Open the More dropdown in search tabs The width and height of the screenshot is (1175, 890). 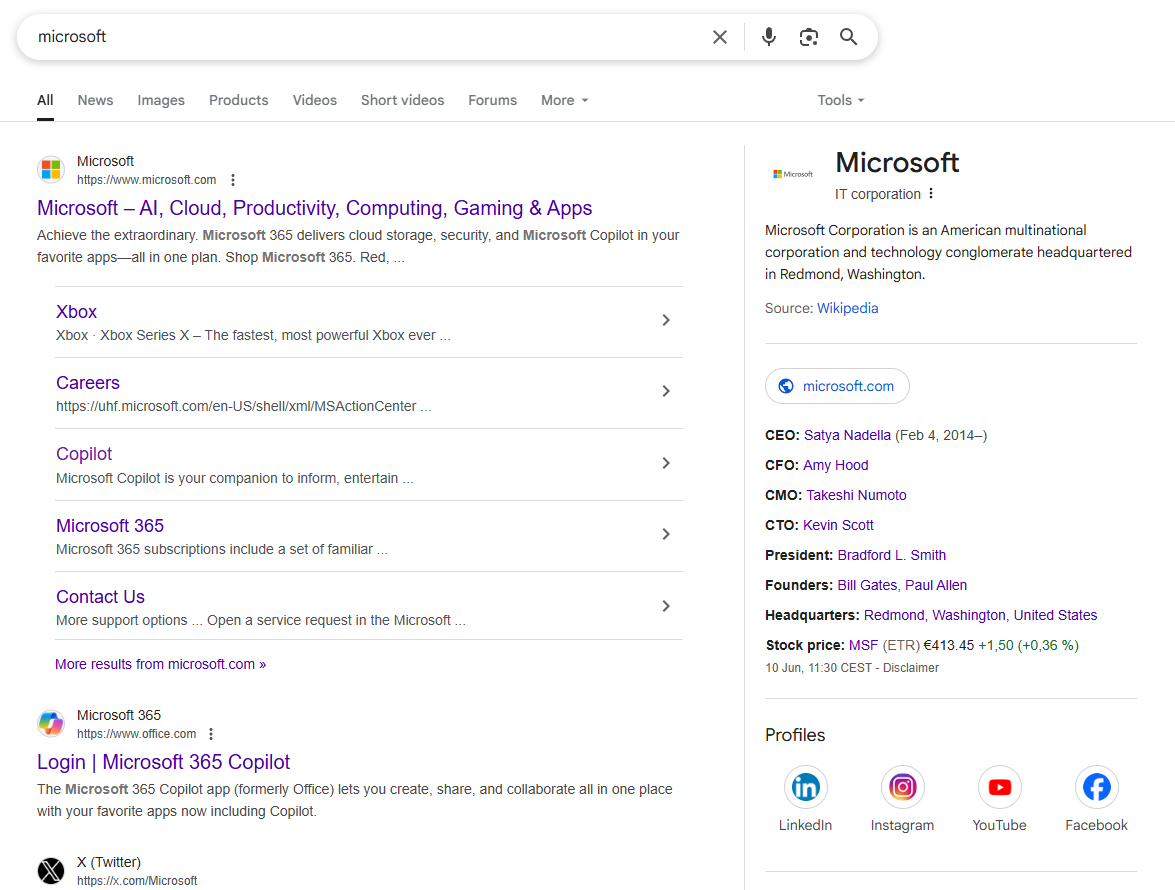tap(564, 100)
